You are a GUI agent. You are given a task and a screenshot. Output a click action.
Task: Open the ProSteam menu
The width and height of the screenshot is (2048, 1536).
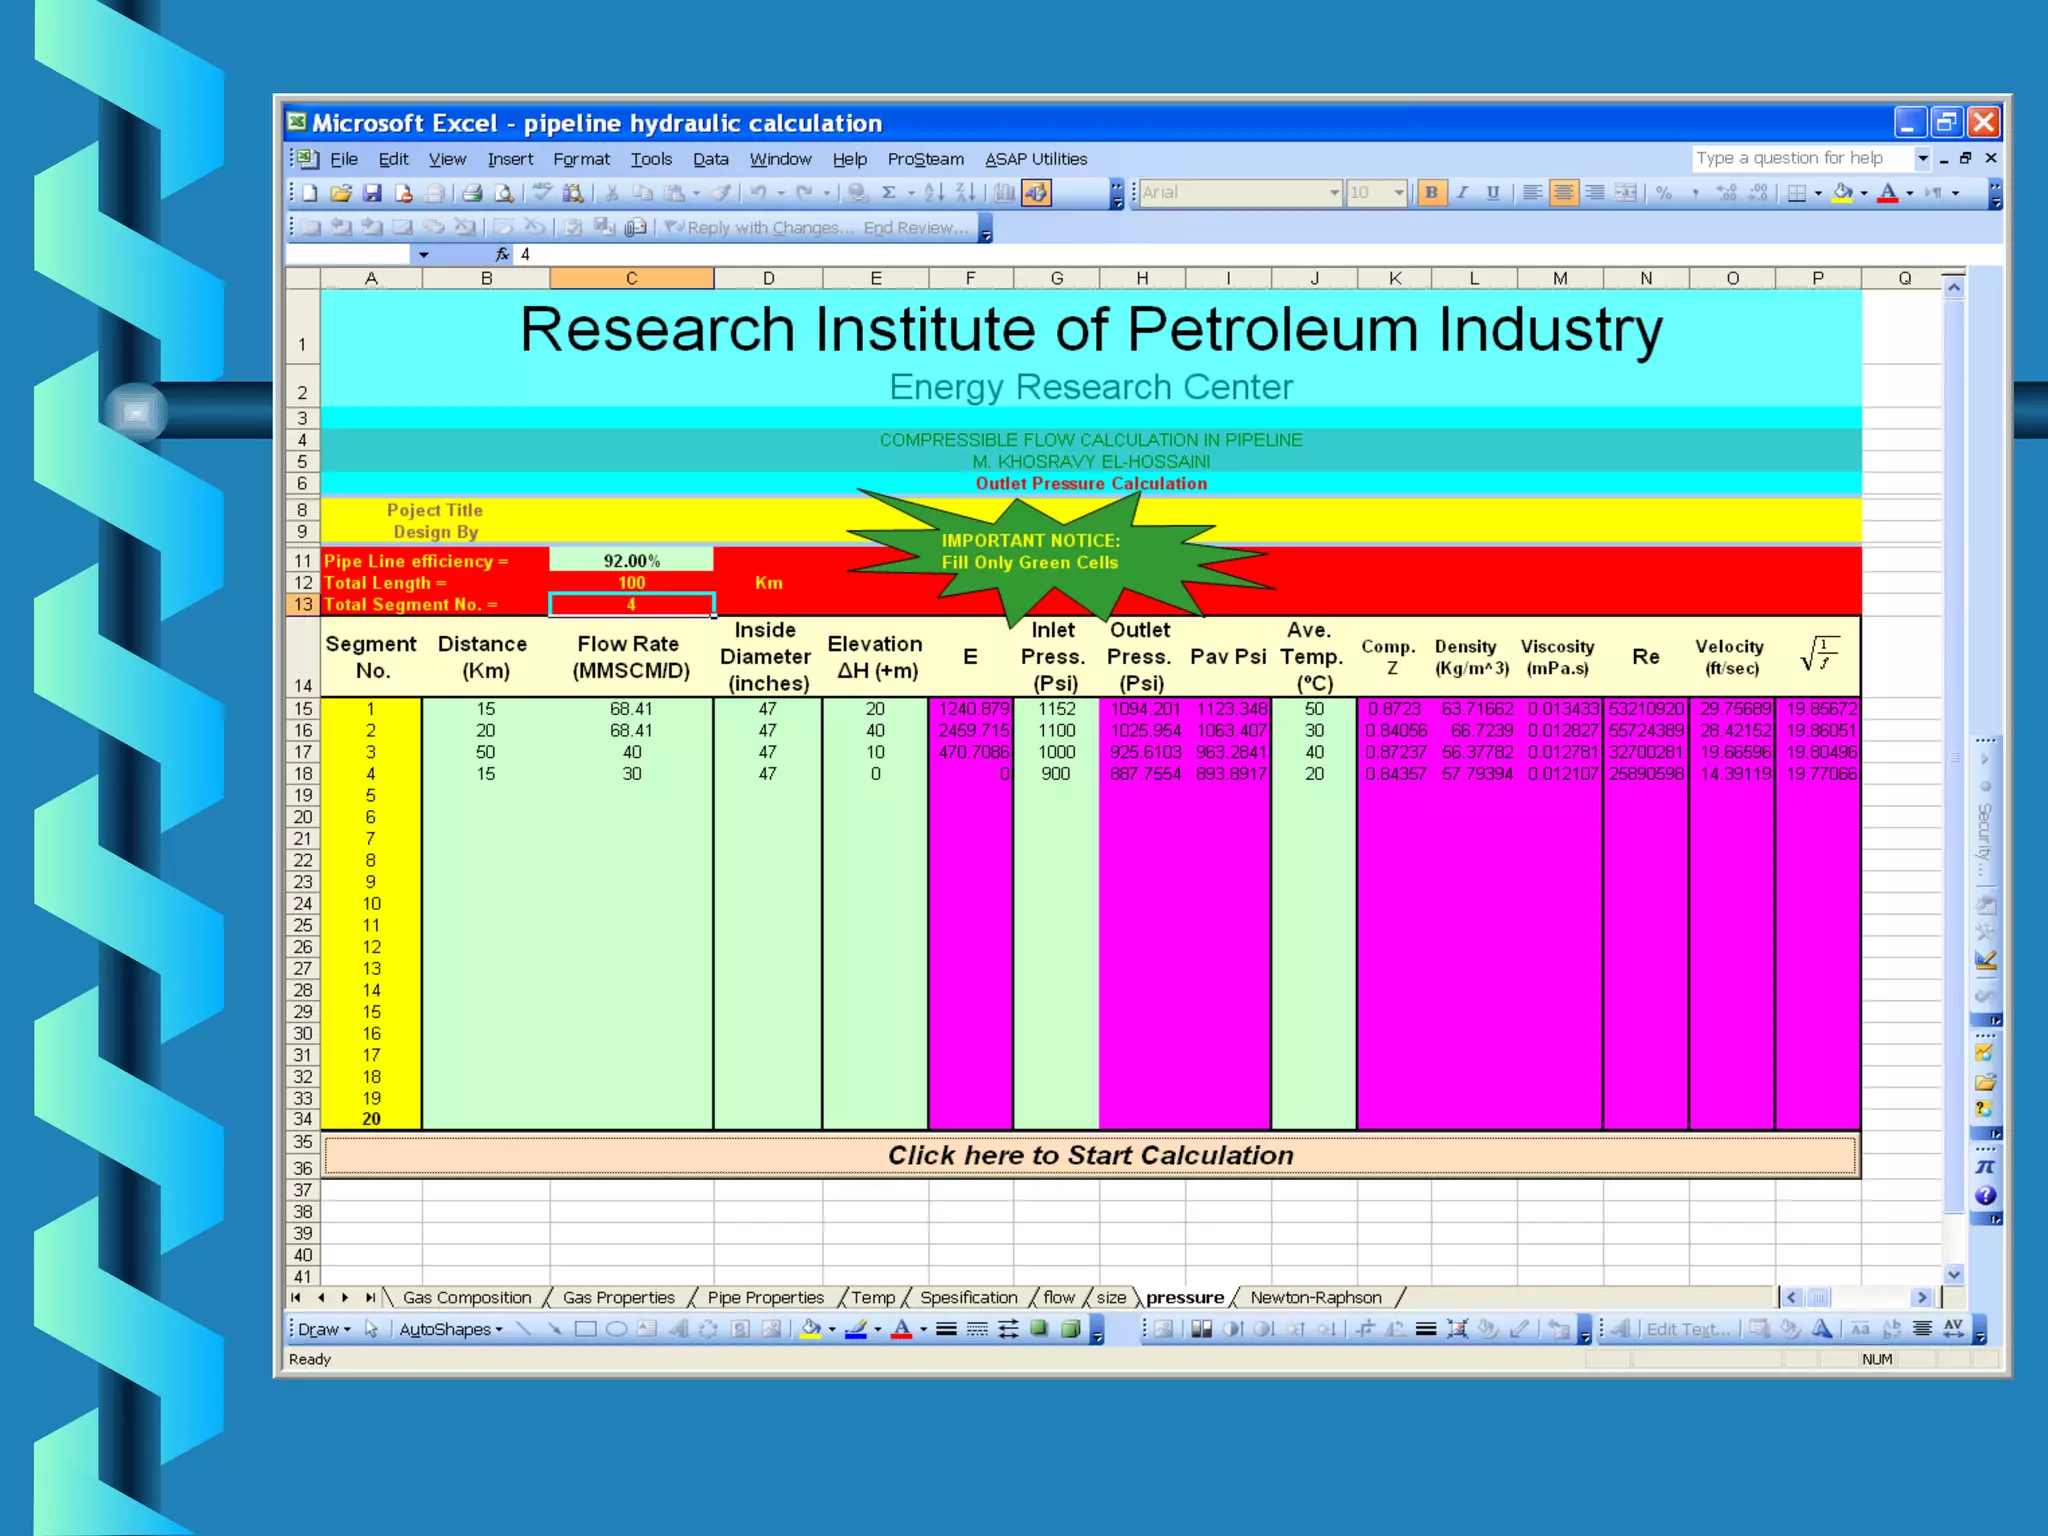pos(925,159)
